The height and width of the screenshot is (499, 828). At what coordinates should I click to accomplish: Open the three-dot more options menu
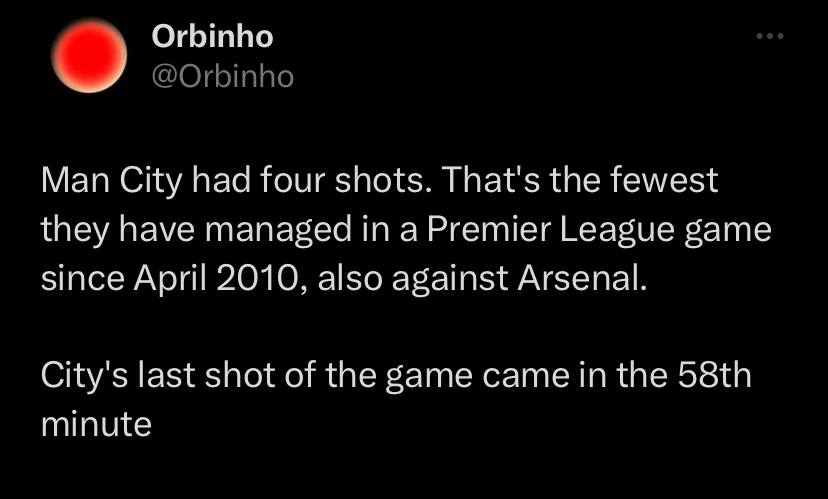[769, 37]
